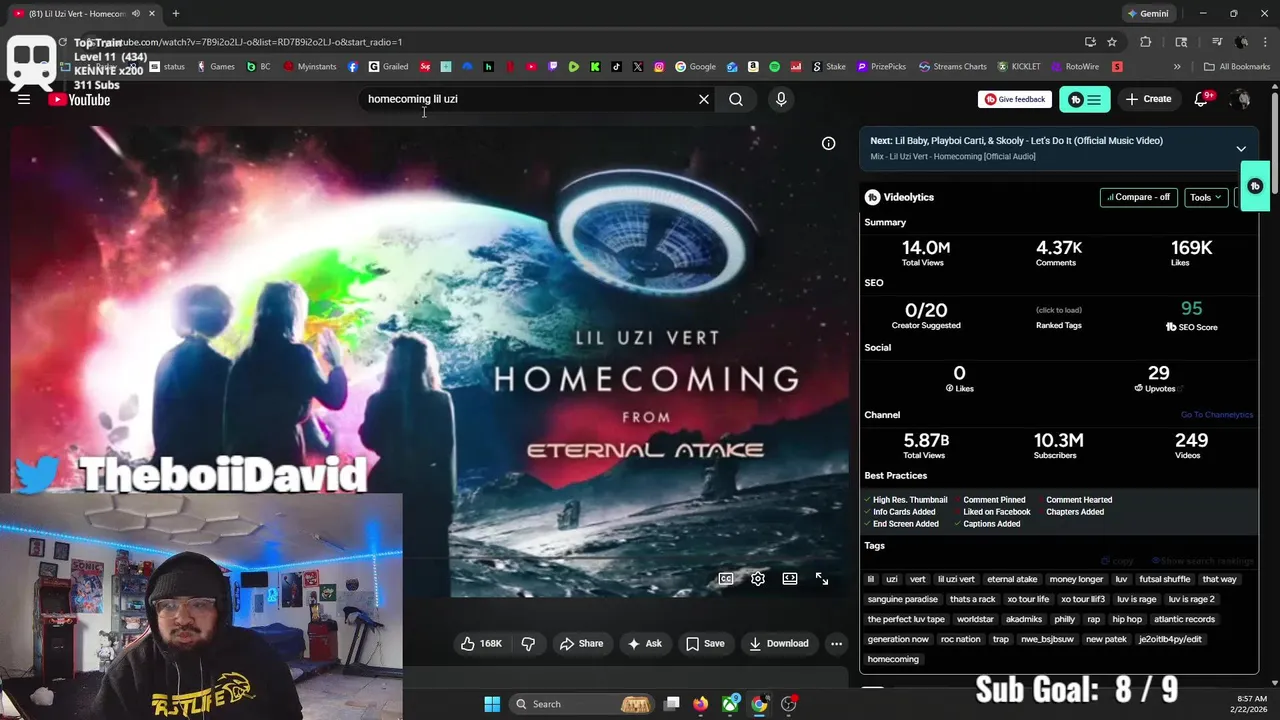Open the Windows Start menu
The width and height of the screenshot is (1280, 720).
coord(492,704)
